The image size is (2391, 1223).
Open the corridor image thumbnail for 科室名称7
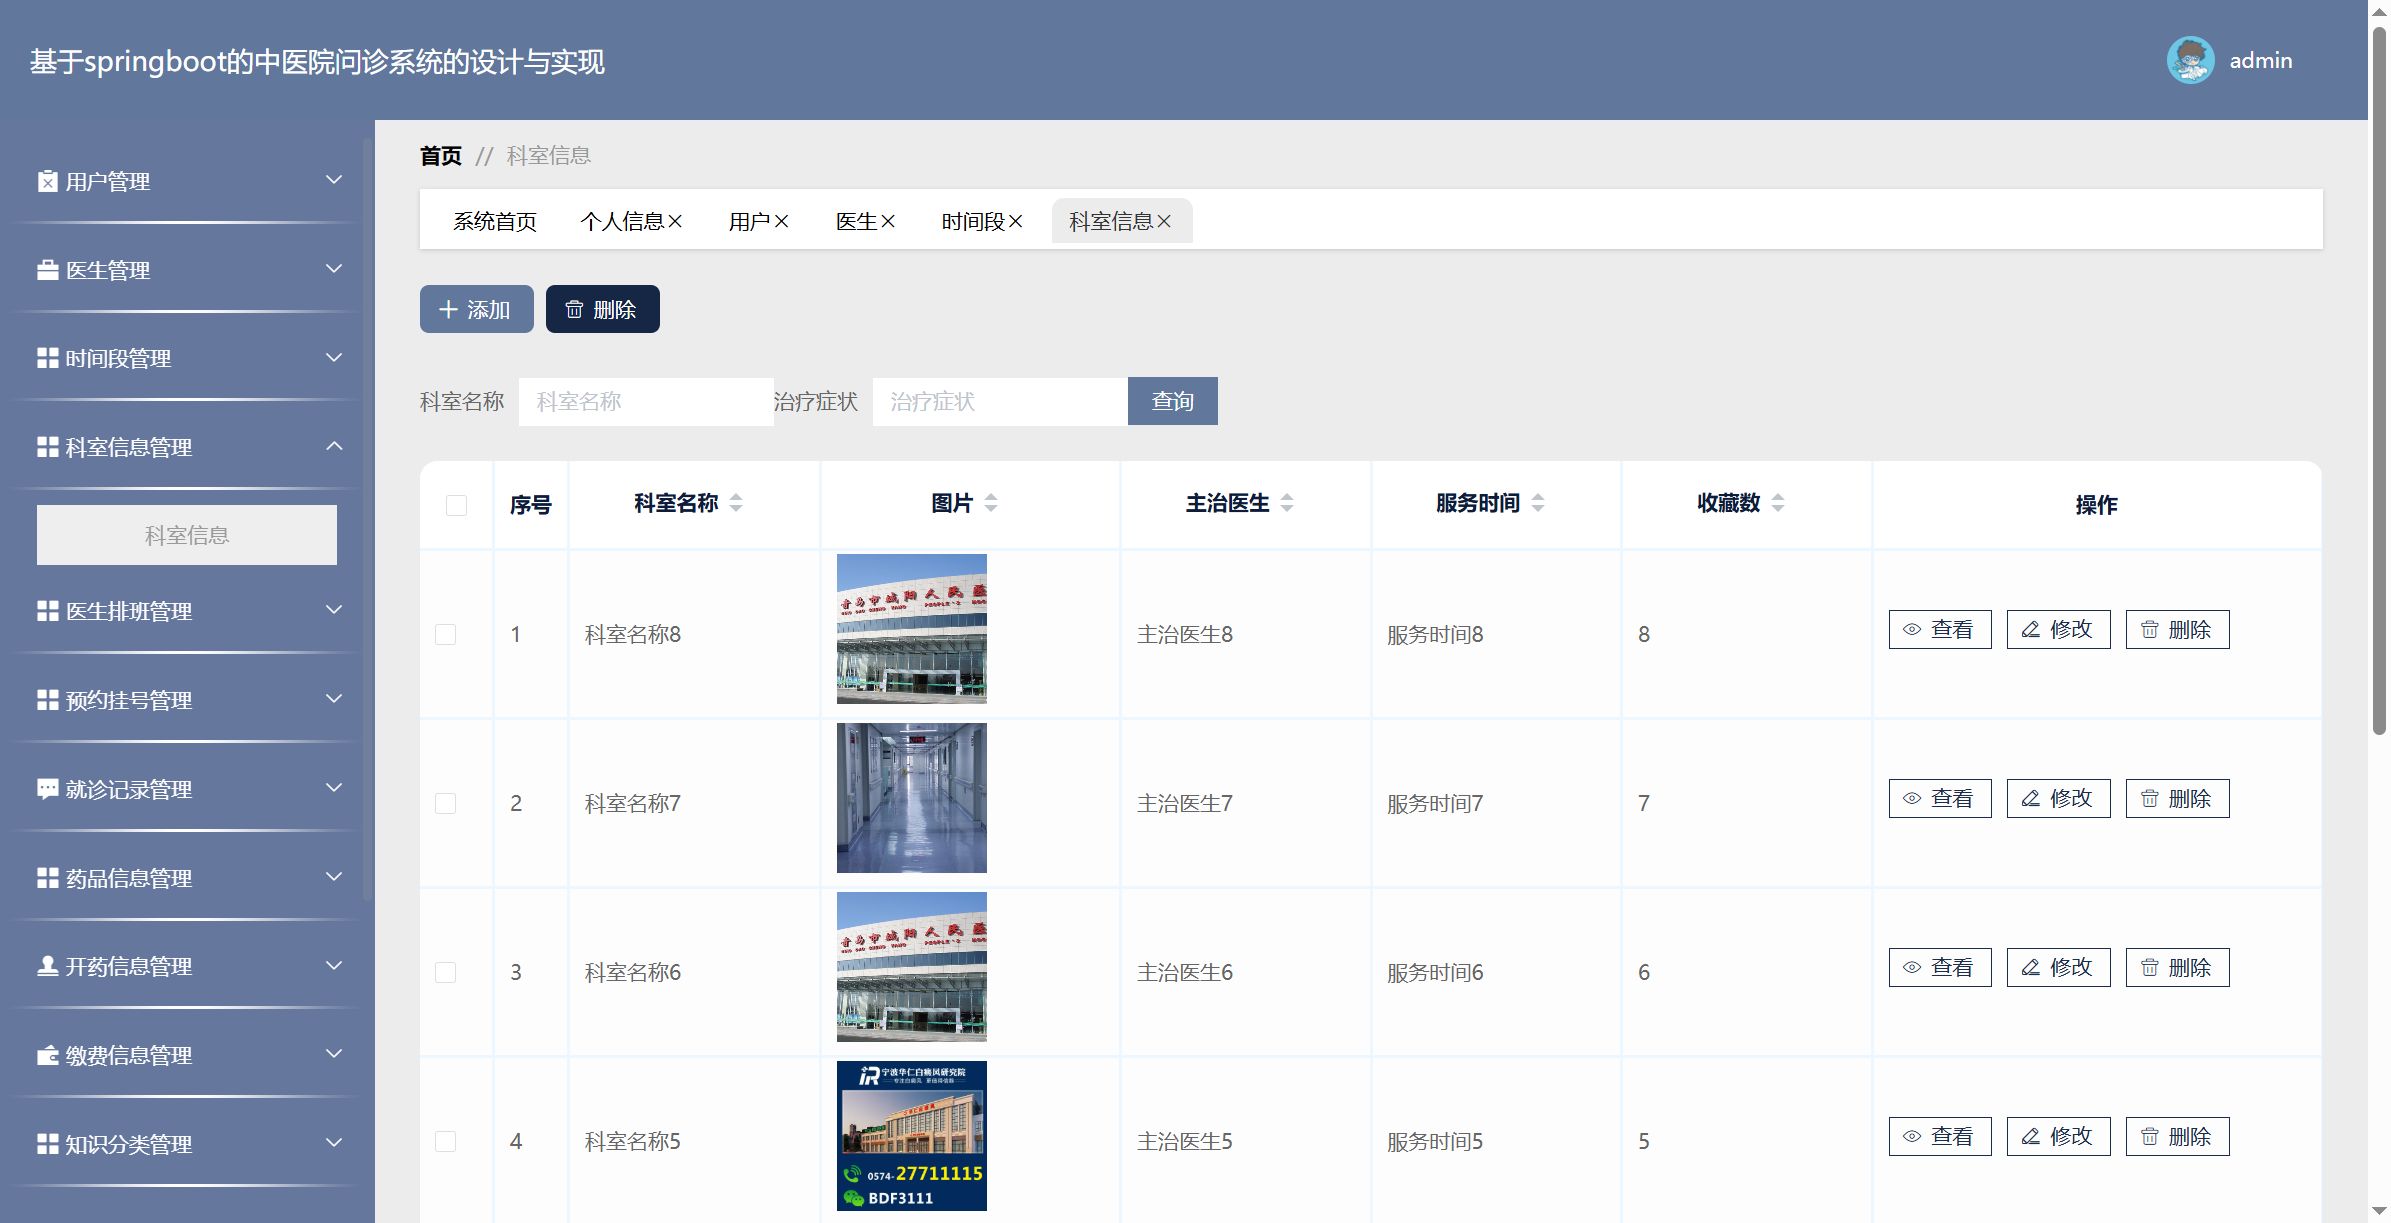tap(912, 798)
